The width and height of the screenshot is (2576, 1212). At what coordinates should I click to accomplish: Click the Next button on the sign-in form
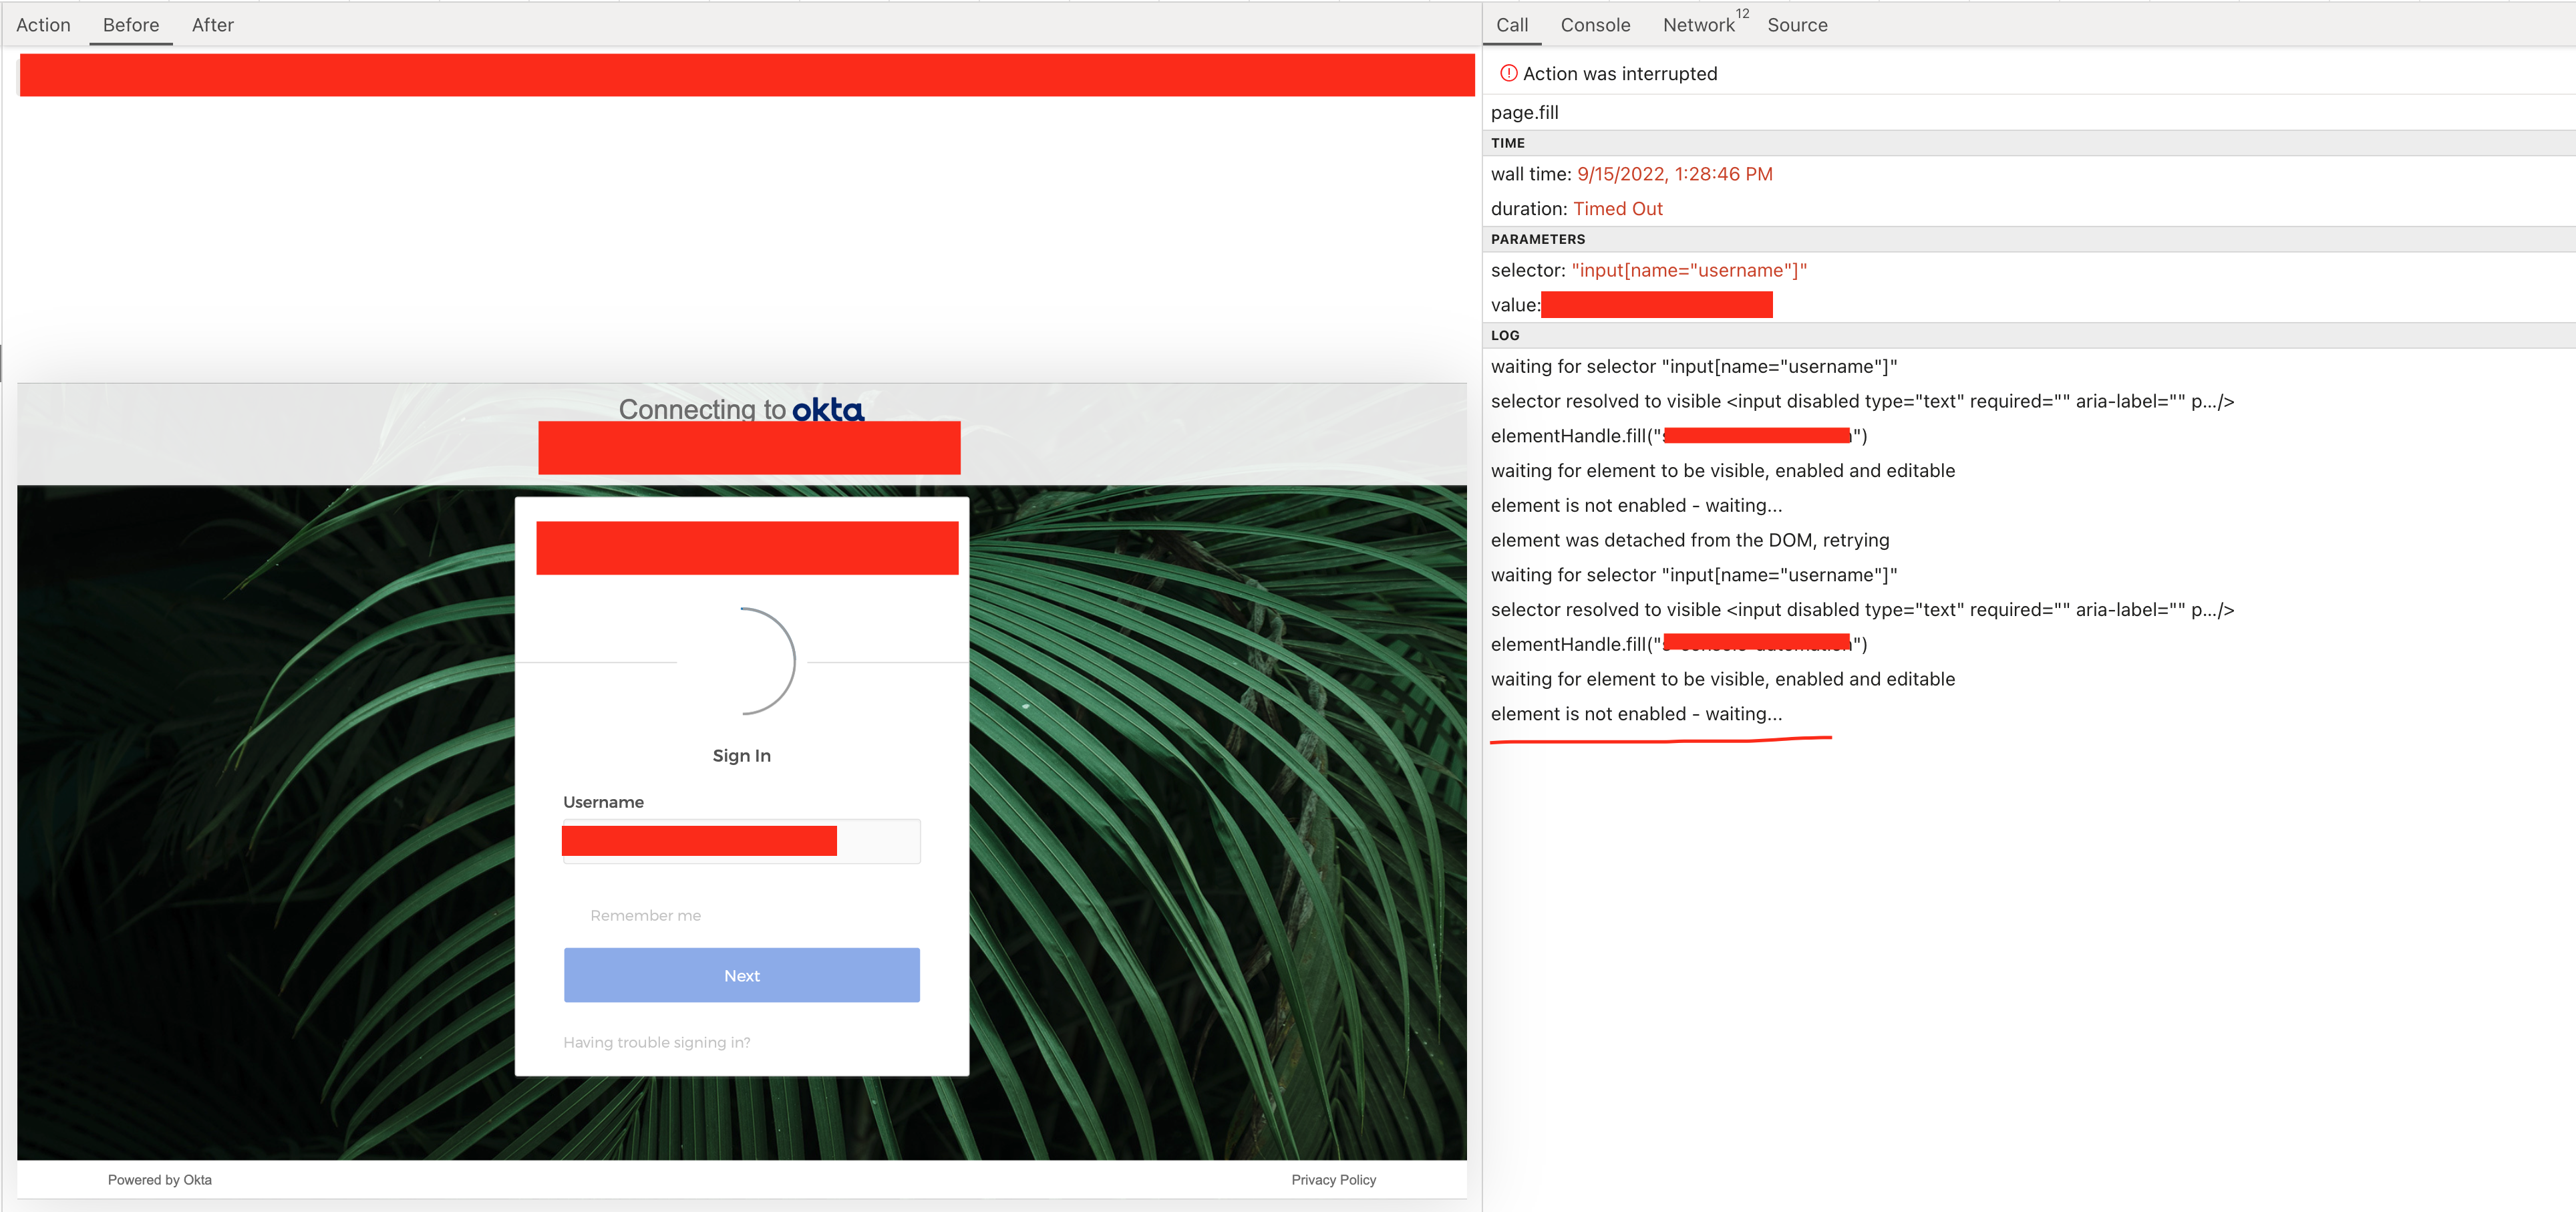point(741,975)
